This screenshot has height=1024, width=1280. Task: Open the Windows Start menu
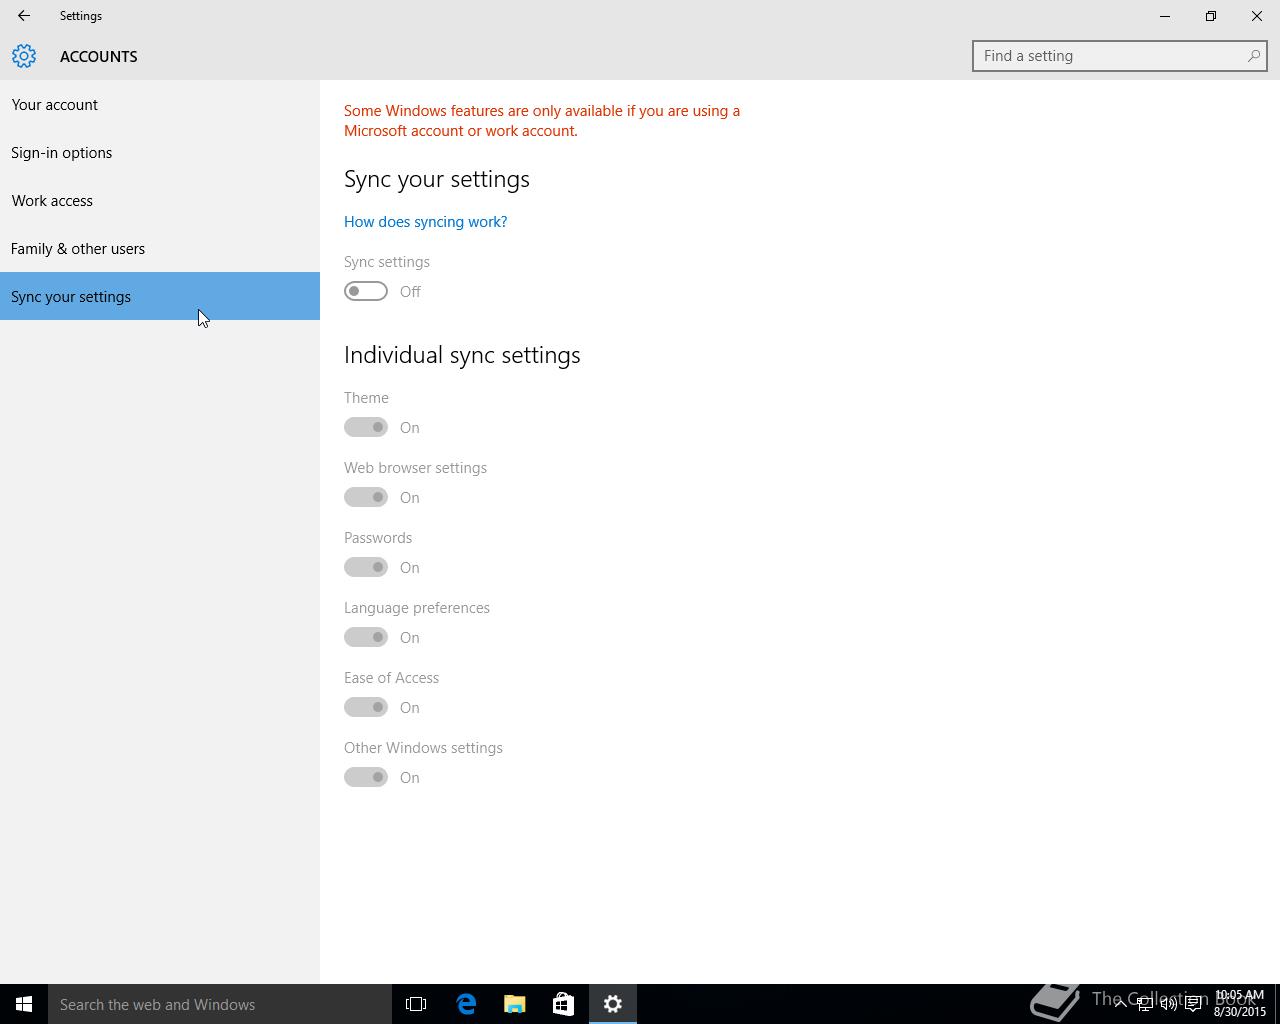click(24, 1004)
